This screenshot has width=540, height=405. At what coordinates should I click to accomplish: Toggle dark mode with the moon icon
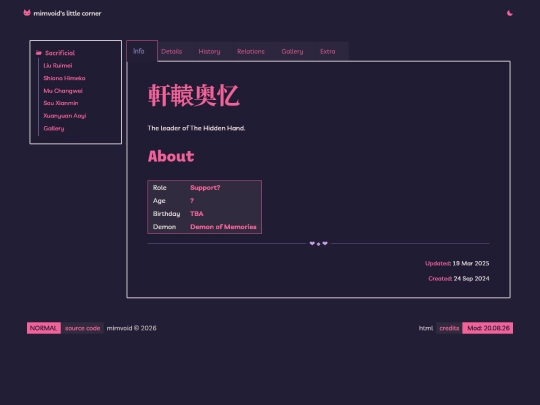(x=510, y=13)
